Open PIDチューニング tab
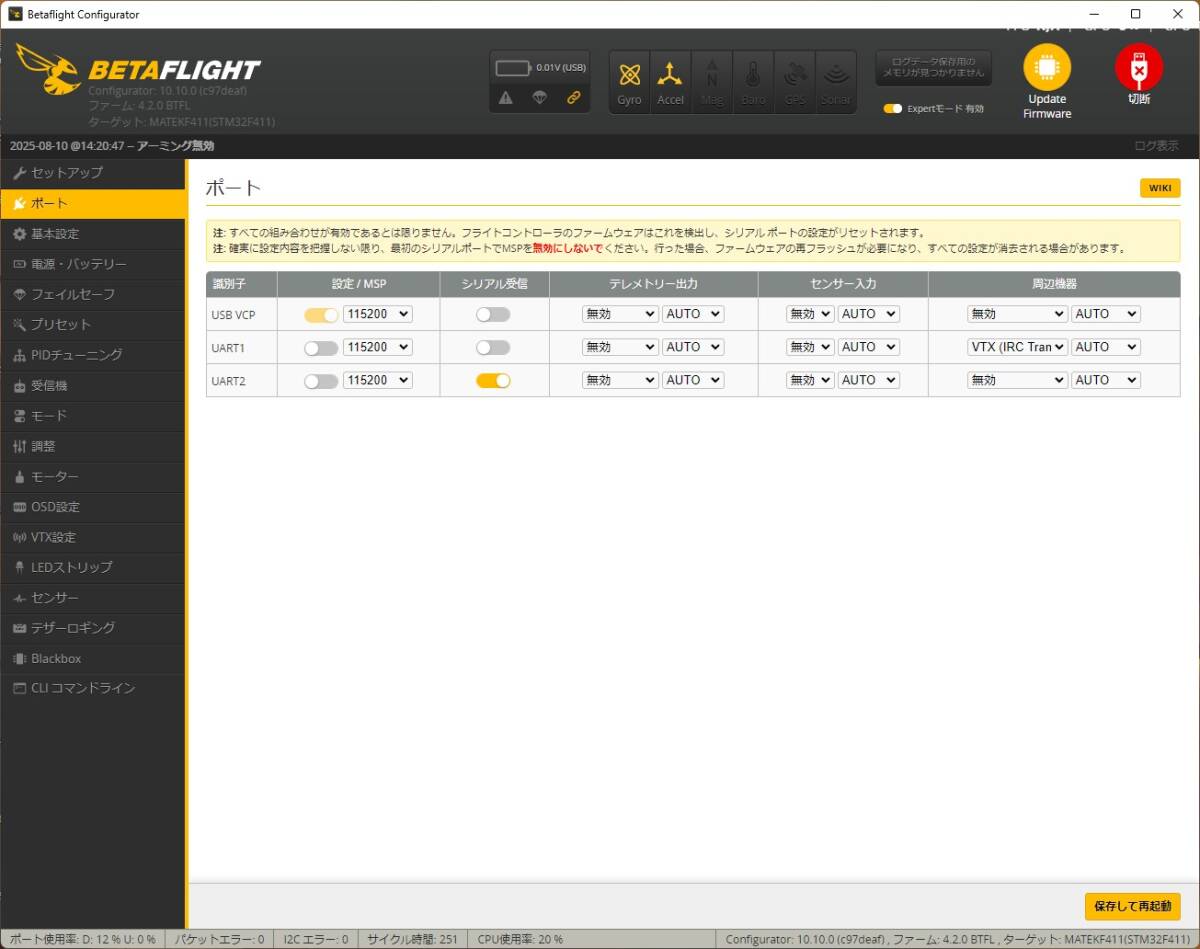 coord(93,355)
